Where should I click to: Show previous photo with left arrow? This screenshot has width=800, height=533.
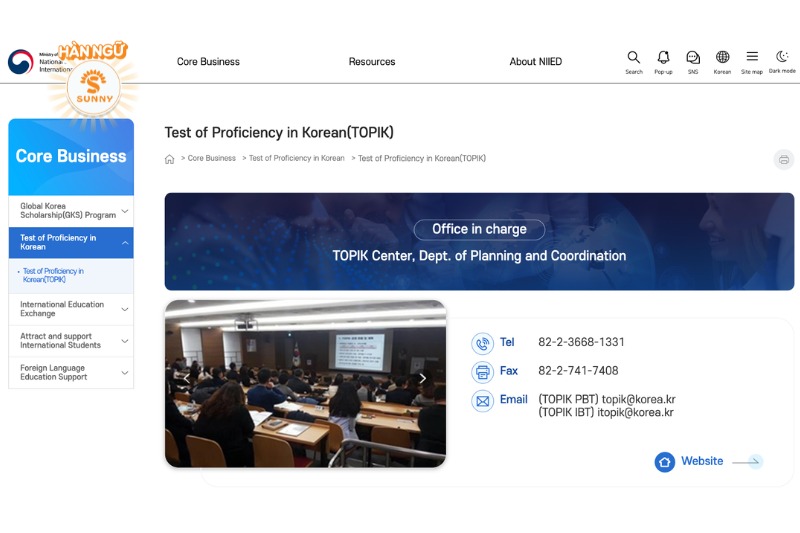point(187,378)
